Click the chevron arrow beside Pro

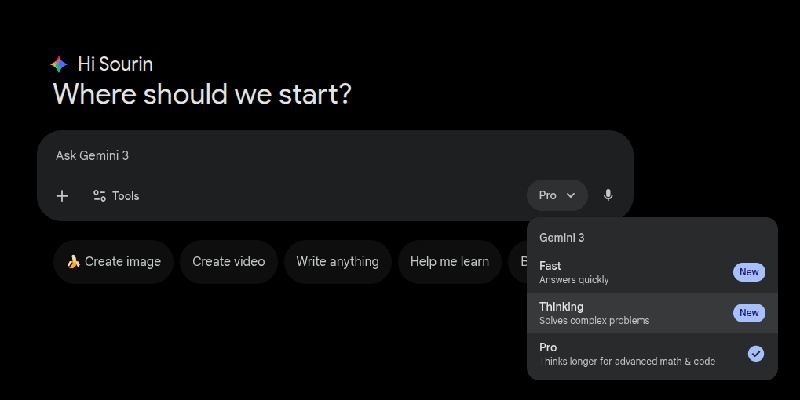coord(571,196)
